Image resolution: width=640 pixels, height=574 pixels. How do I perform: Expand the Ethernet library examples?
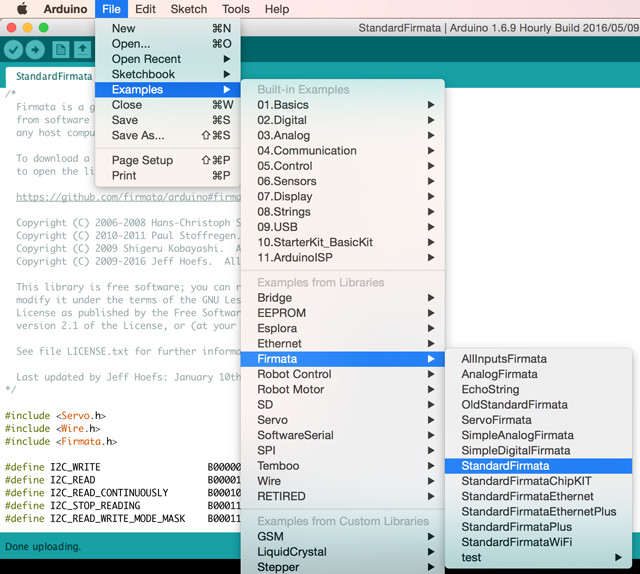pyautogui.click(x=343, y=344)
